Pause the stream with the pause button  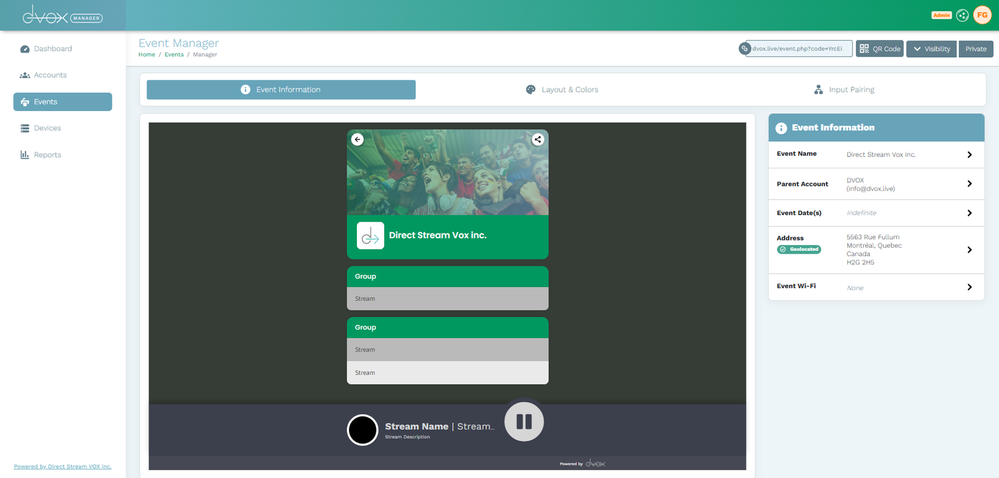(523, 421)
